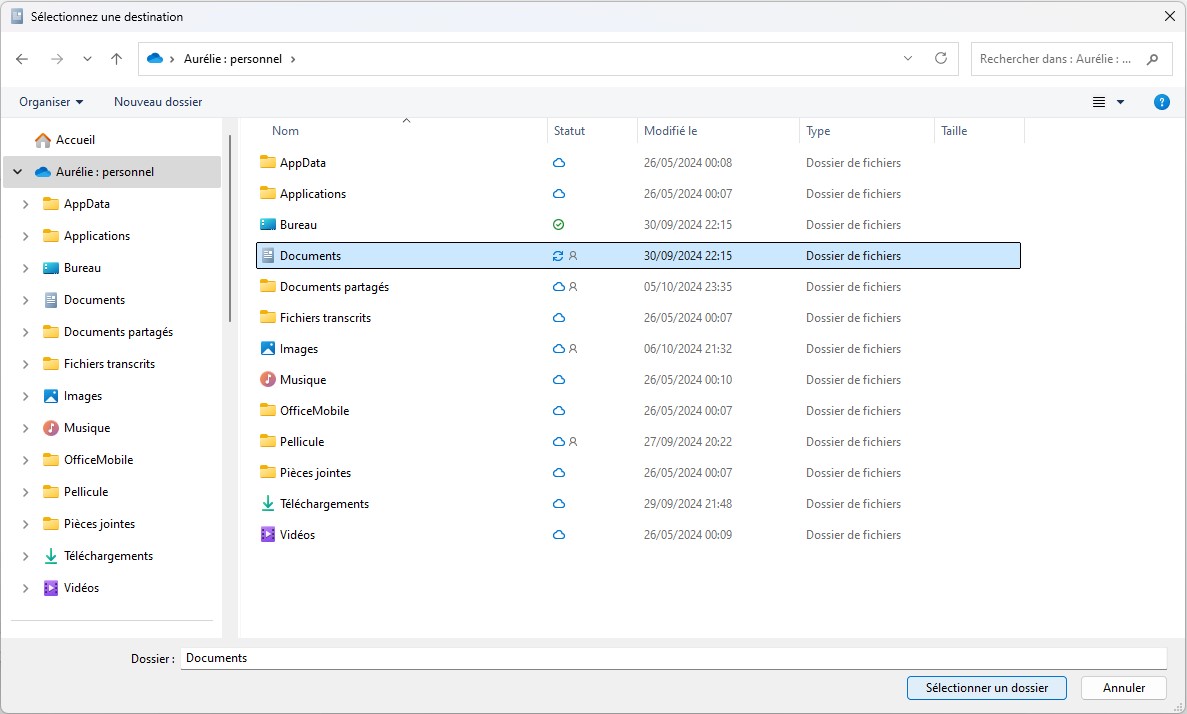Viewport: 1187px width, 714px height.
Task: Click the Vidéos icon in the sidebar tree
Action: (x=51, y=588)
